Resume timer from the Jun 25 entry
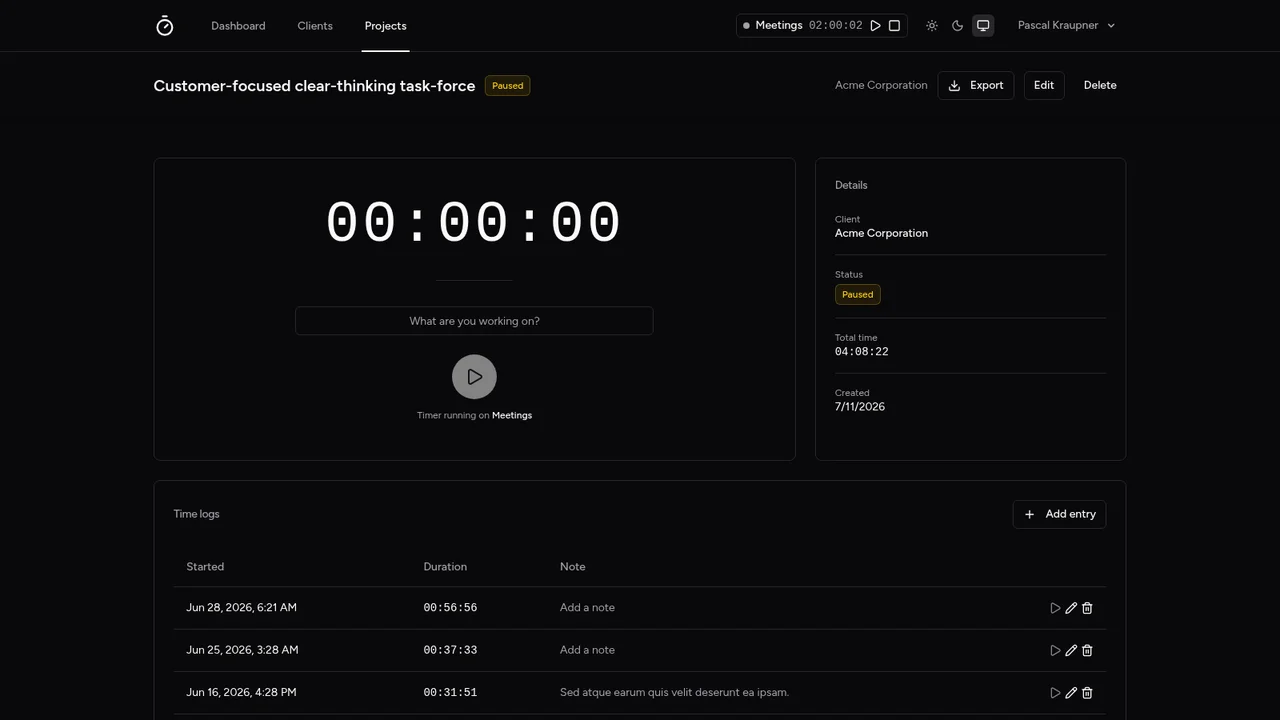This screenshot has height=720, width=1280. click(1055, 650)
